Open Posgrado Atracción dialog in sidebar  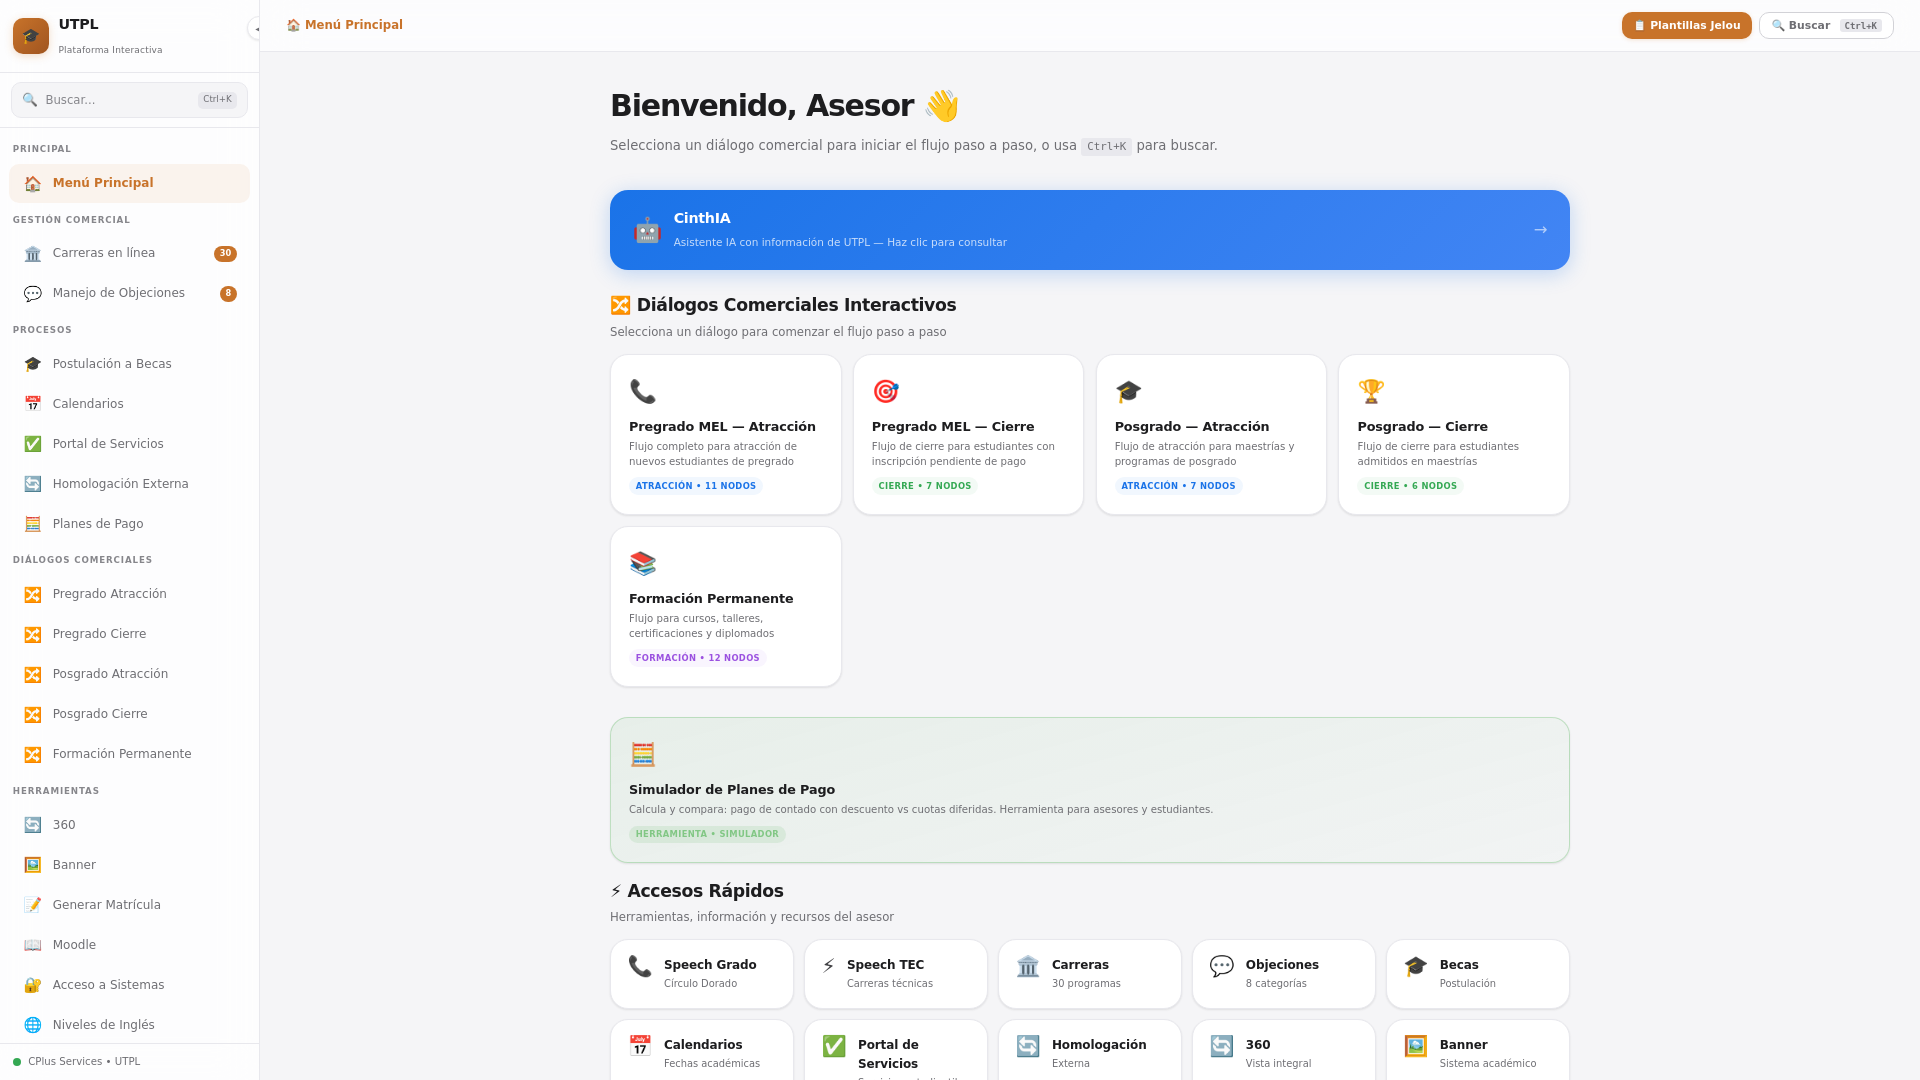[129, 674]
